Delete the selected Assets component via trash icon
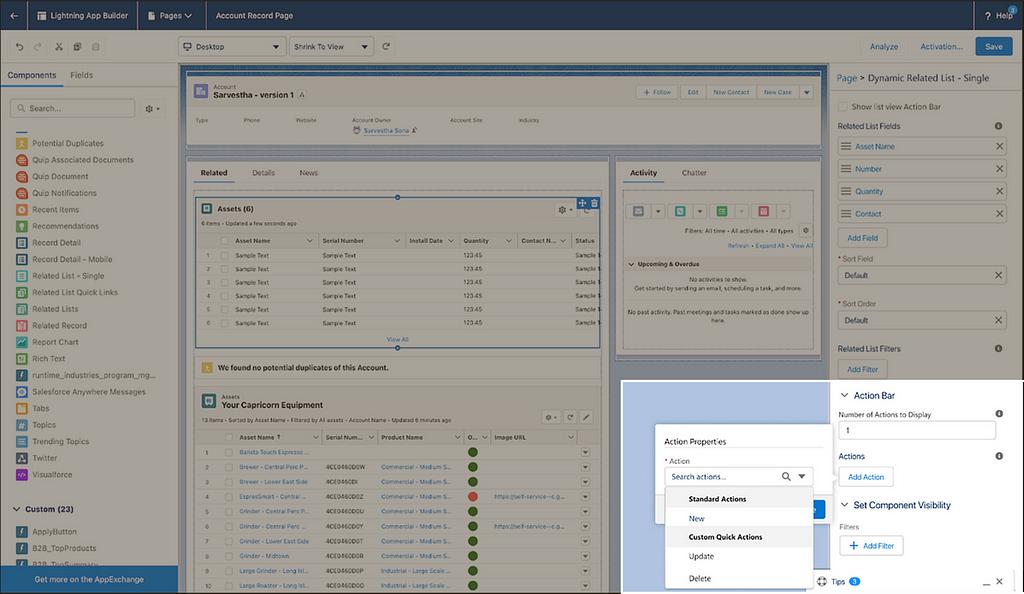1024x594 pixels. [594, 203]
